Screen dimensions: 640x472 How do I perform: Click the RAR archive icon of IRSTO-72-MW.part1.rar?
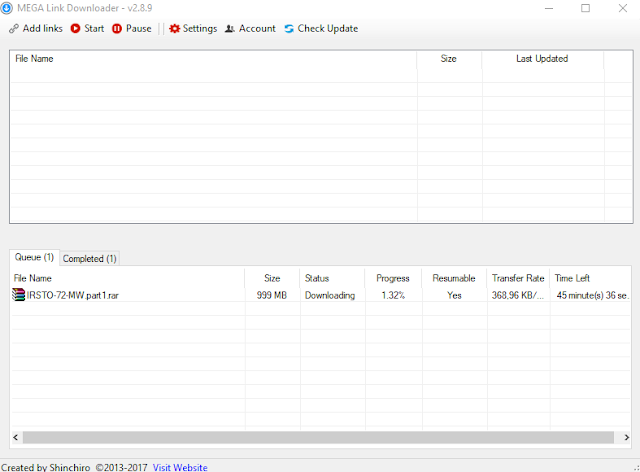[18, 295]
